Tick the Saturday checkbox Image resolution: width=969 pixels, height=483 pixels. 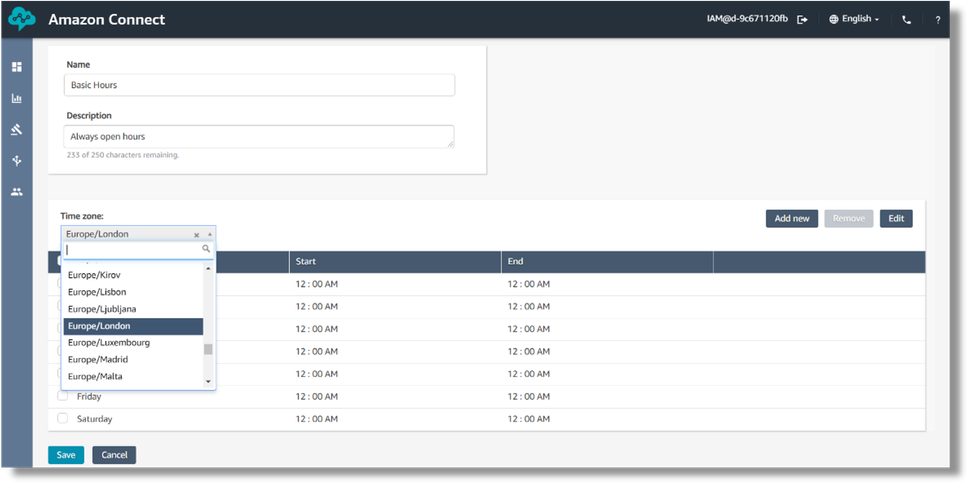(x=62, y=418)
